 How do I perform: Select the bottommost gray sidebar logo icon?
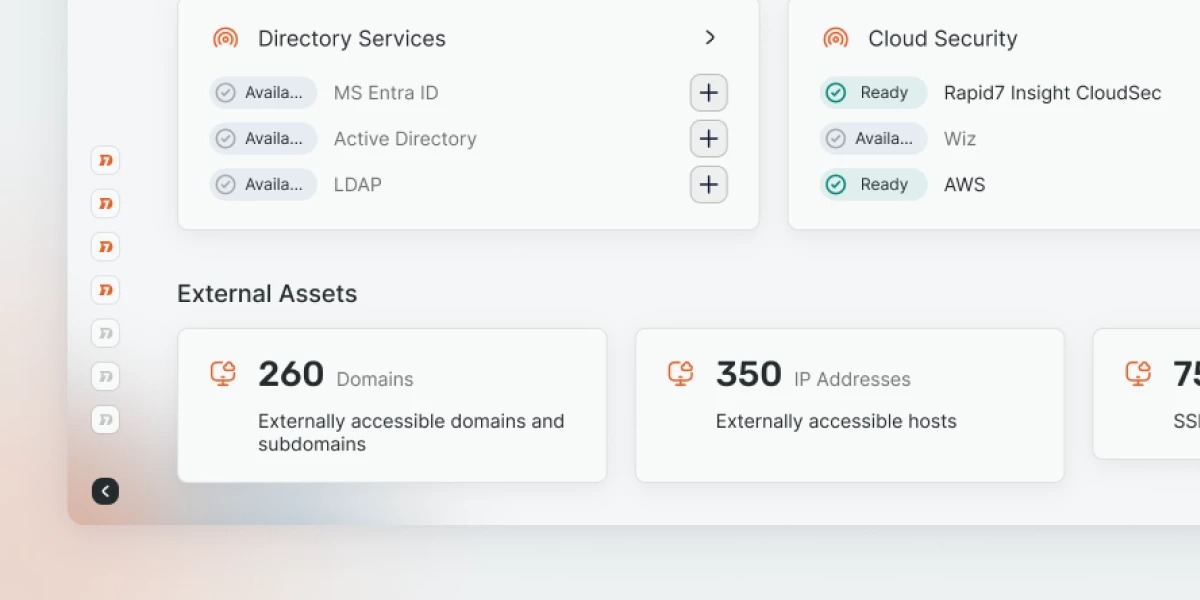tap(105, 419)
